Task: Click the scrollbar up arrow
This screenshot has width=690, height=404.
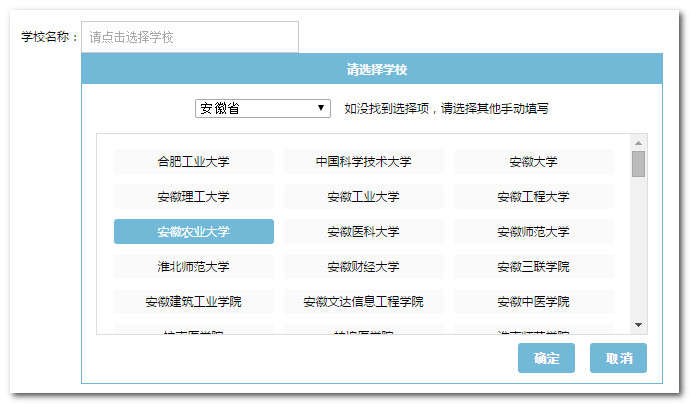Action: pos(639,143)
